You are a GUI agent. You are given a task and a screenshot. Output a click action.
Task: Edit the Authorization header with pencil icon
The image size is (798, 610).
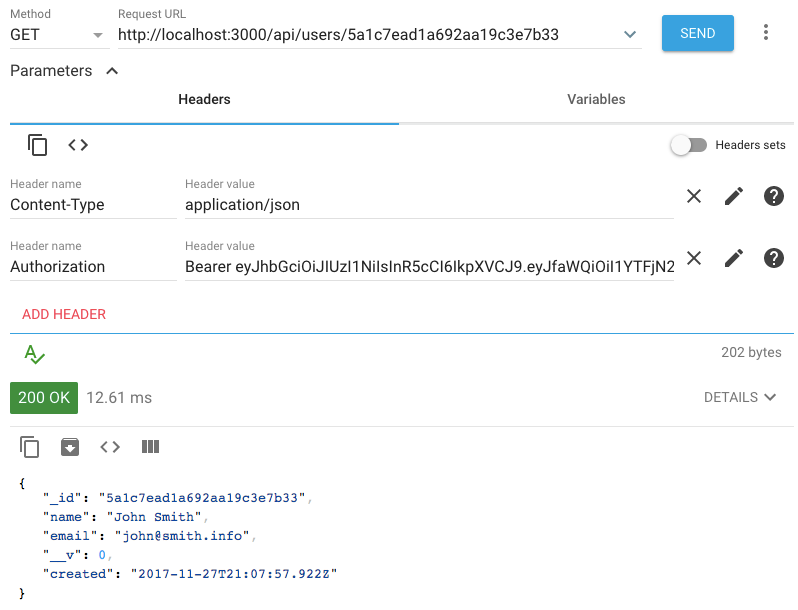(x=734, y=259)
